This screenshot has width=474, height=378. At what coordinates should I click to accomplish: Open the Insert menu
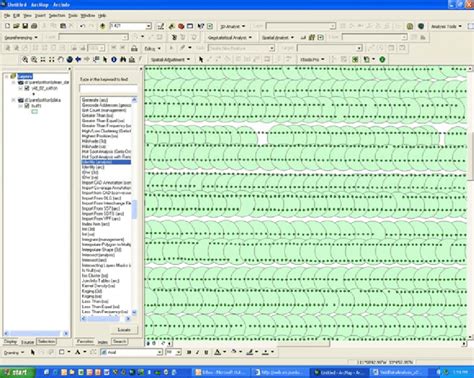click(40, 15)
